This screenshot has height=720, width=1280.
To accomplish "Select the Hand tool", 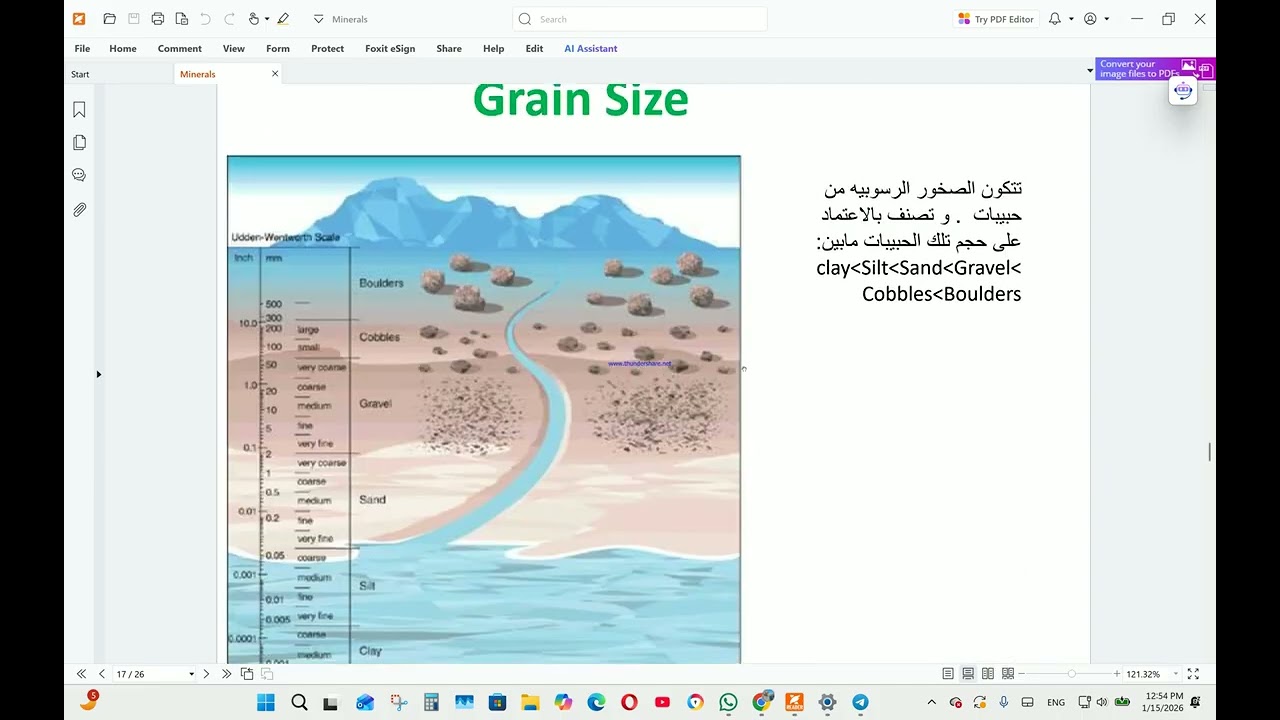I will (254, 19).
